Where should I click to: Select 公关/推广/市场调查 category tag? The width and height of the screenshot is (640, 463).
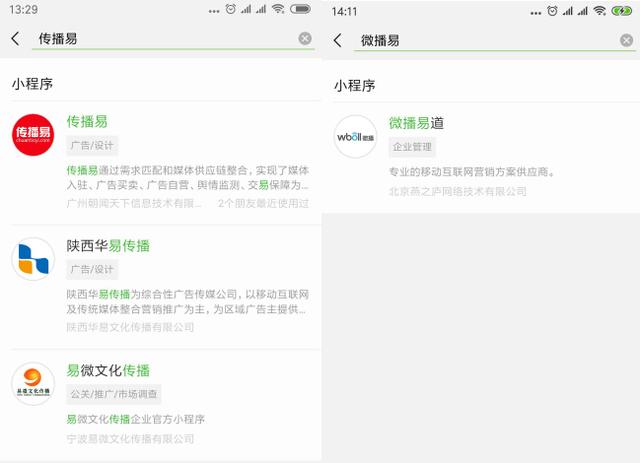[x=114, y=394]
